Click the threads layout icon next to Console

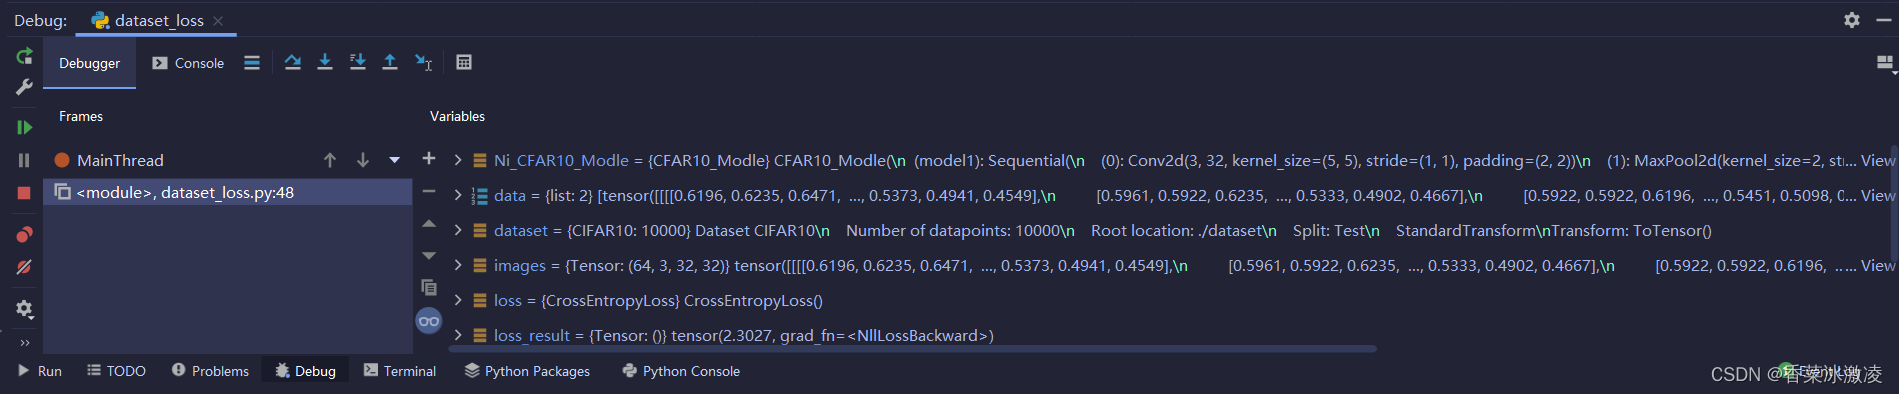click(x=252, y=63)
